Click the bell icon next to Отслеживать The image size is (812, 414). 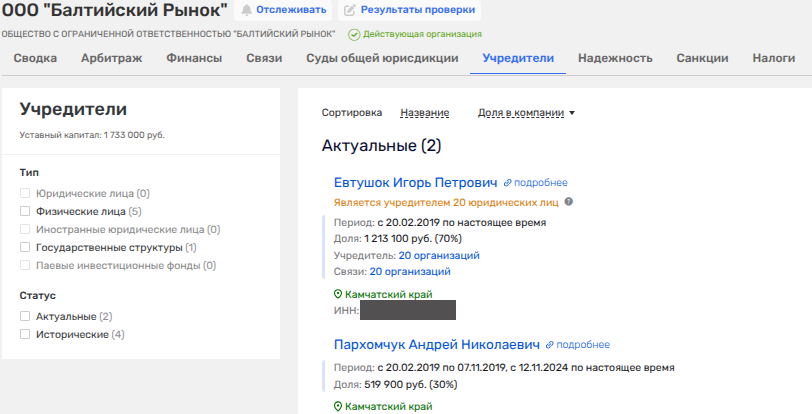(x=247, y=10)
